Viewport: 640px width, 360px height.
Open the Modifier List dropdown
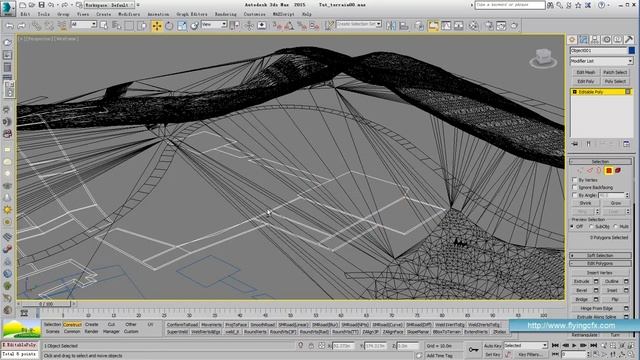(601, 61)
